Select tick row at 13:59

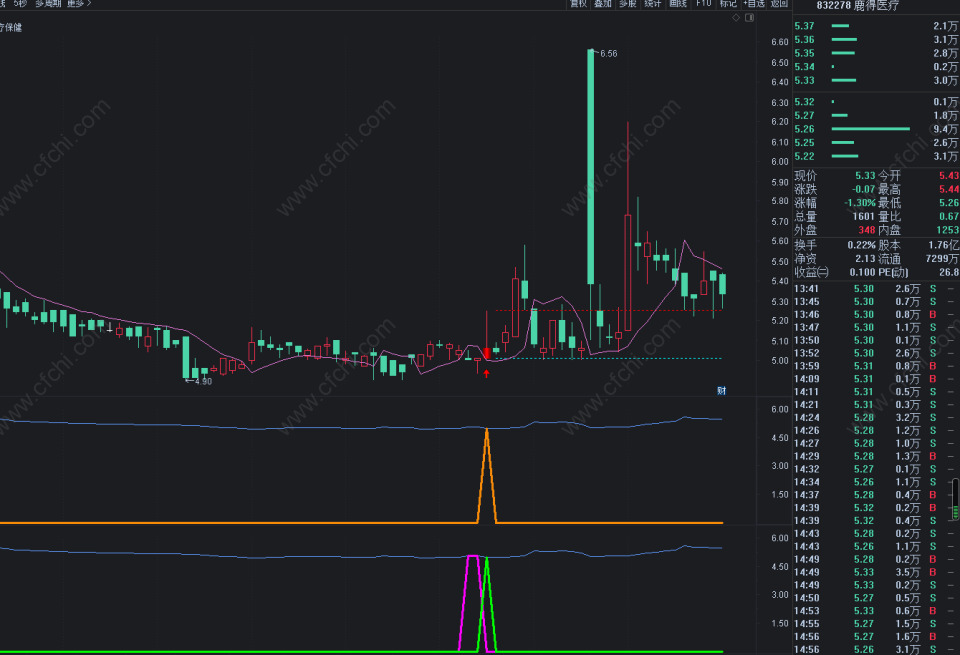click(874, 366)
